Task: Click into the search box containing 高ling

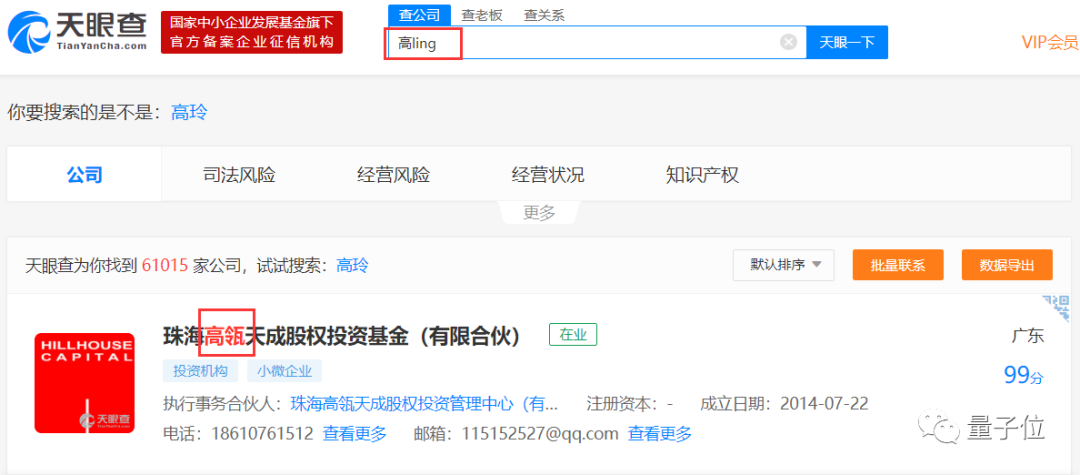Action: pos(596,42)
